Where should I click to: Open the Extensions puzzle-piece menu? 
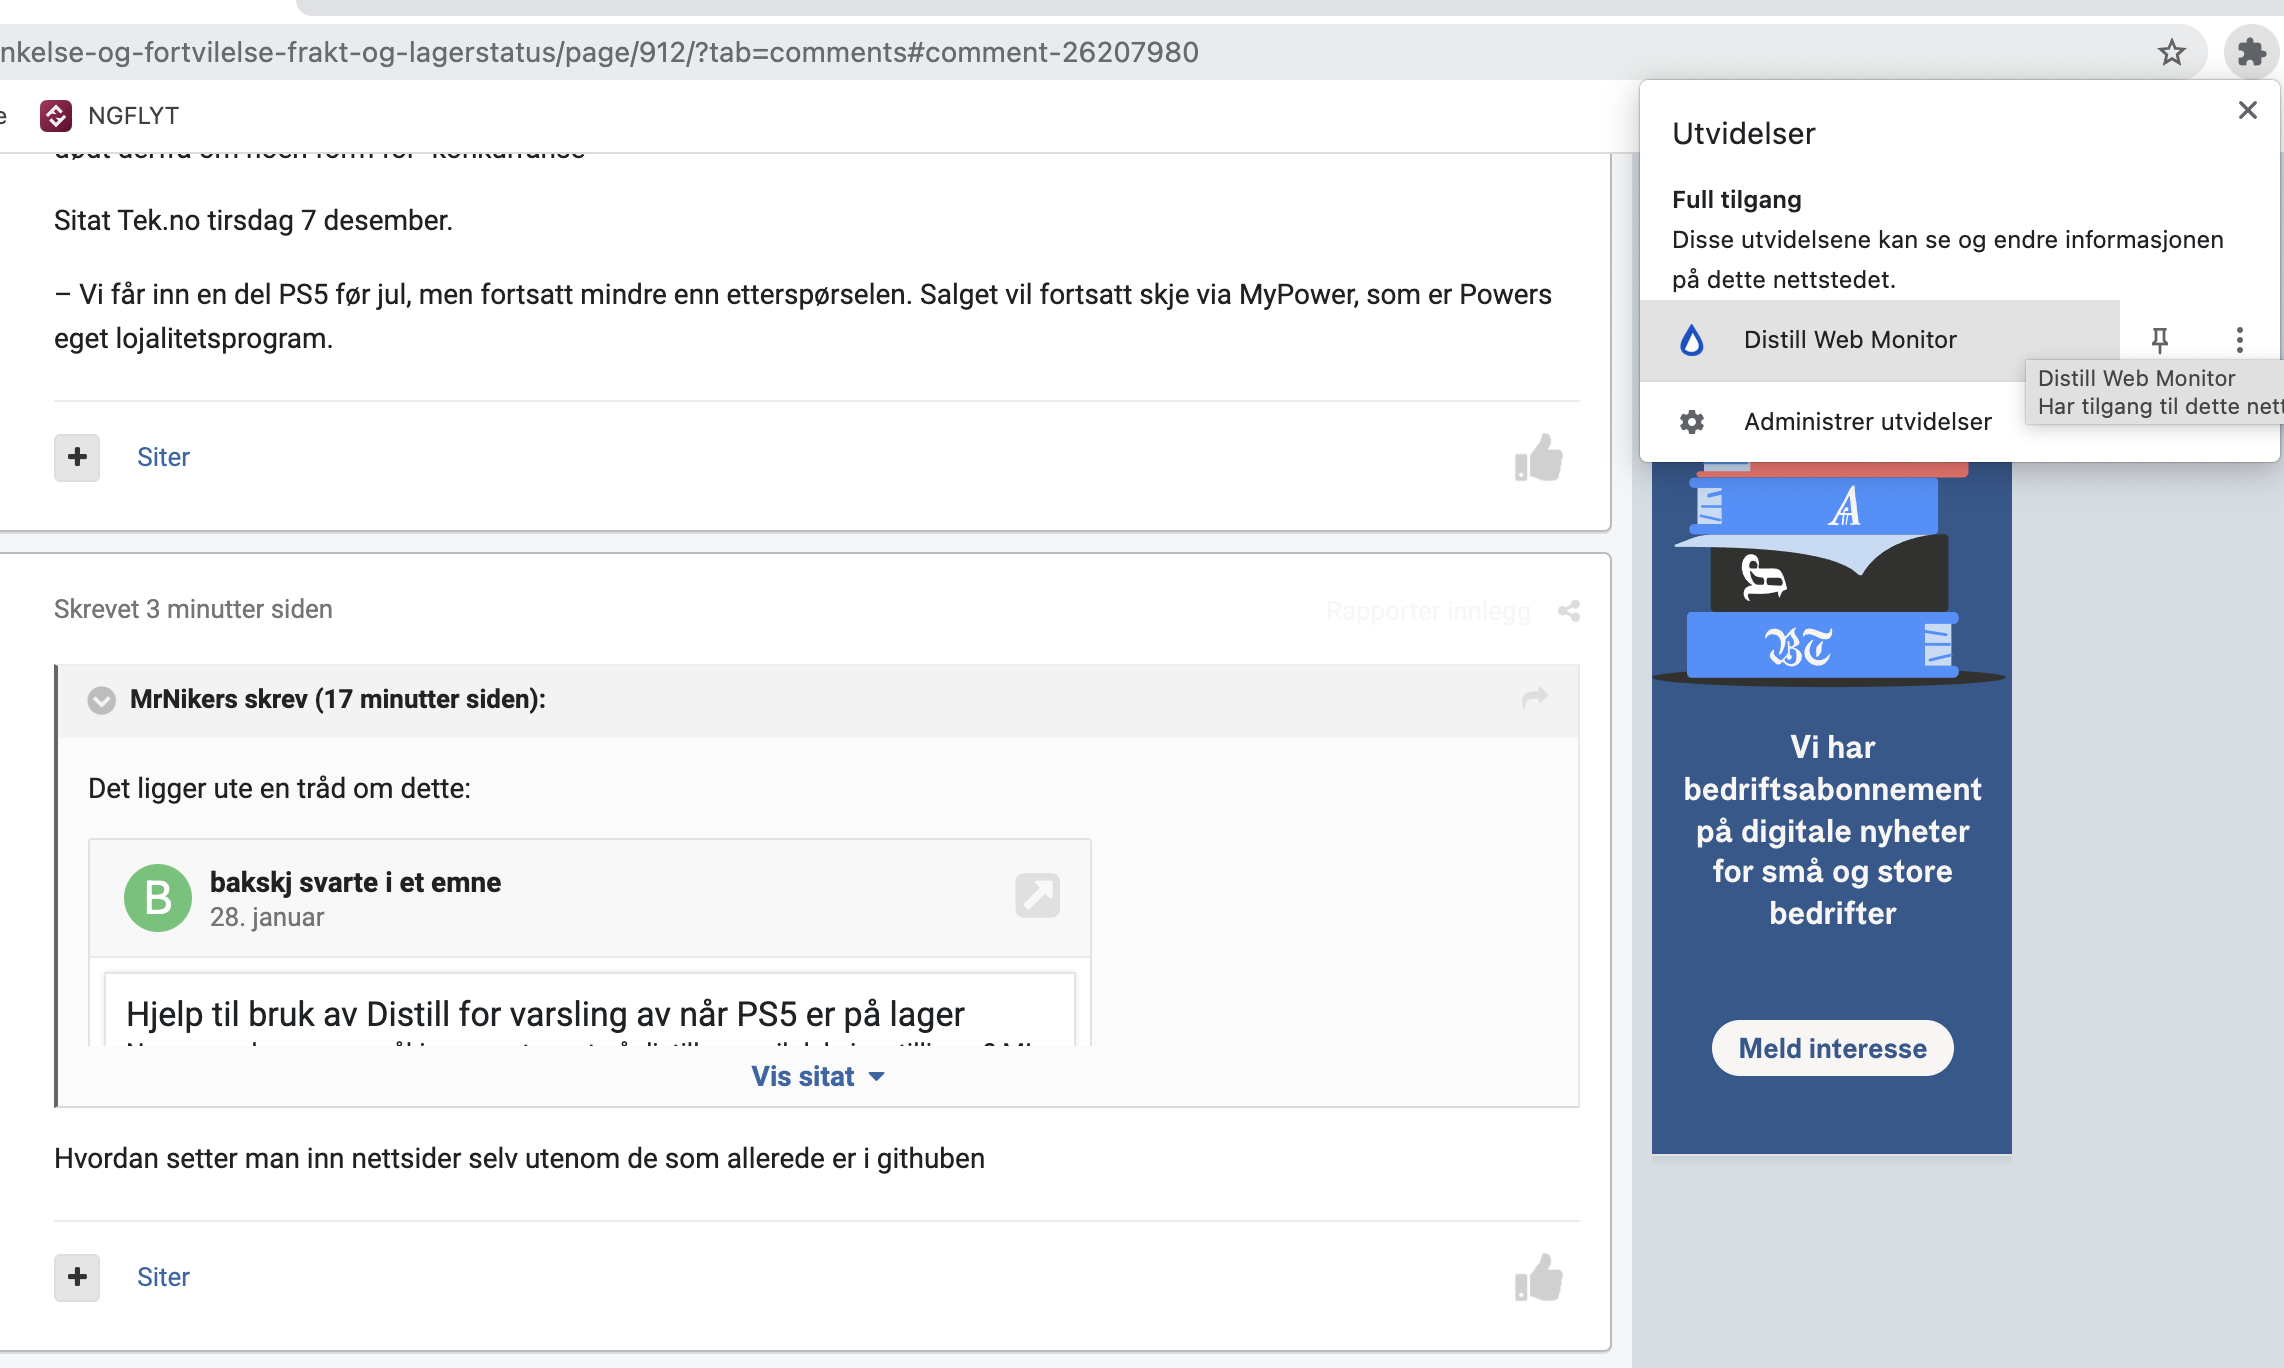(x=2251, y=52)
